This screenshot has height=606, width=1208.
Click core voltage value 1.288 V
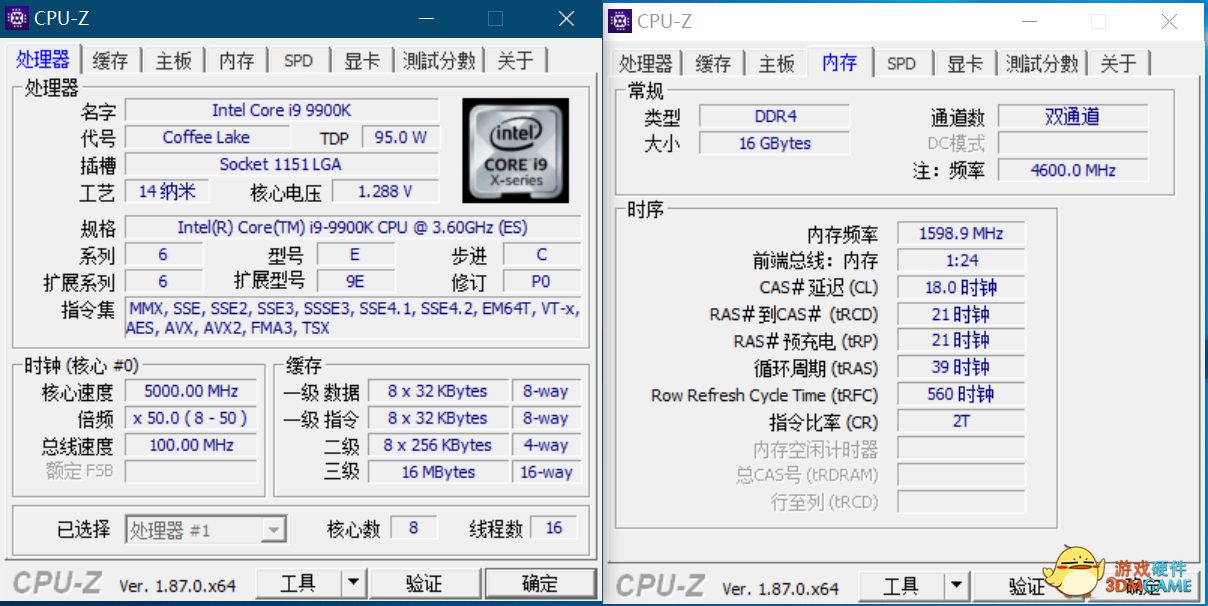pos(386,191)
